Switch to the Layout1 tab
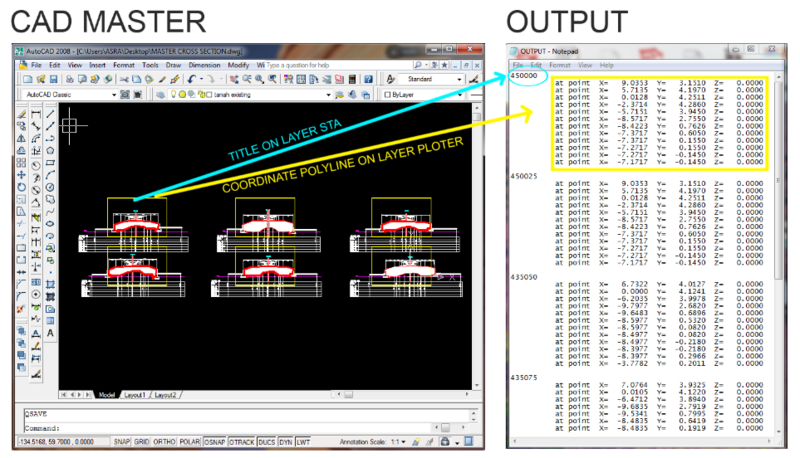This screenshot has height=458, width=800. point(135,395)
